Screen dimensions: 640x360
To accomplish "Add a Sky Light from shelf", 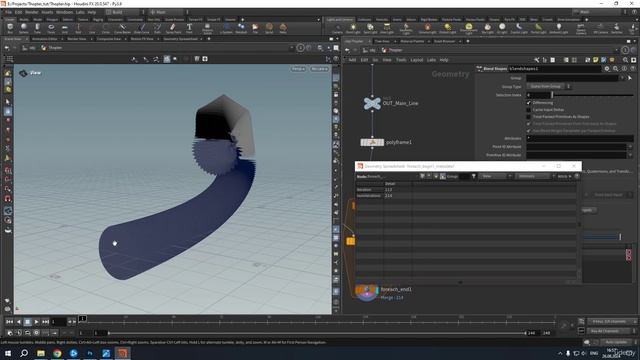I will click(x=487, y=29).
